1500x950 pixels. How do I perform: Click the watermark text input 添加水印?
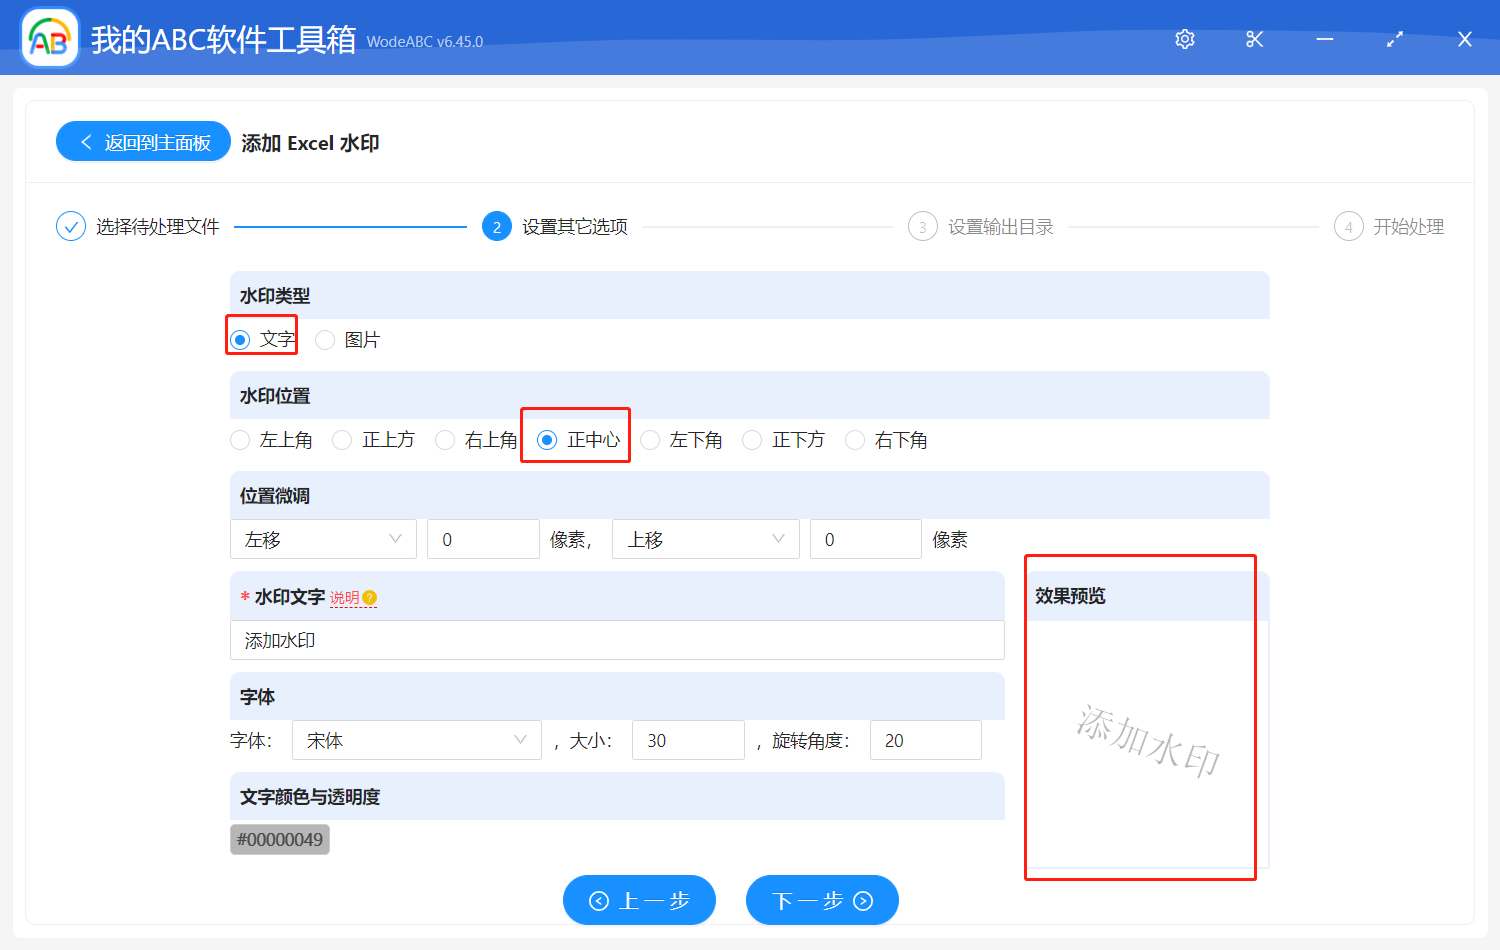point(617,640)
